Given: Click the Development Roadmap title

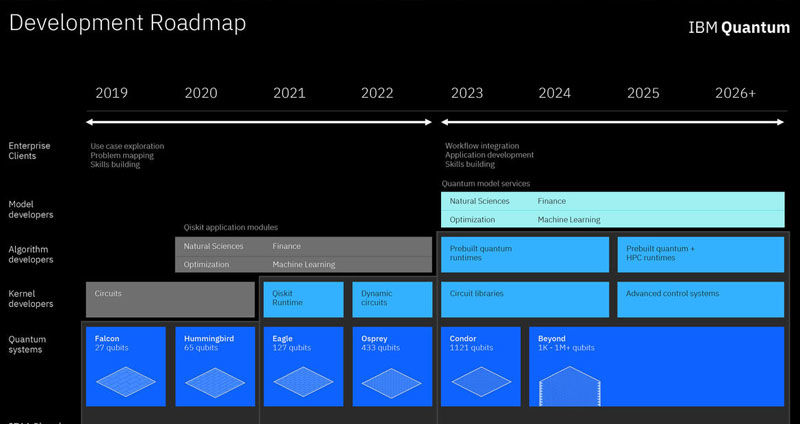Looking at the screenshot, I should 127,22.
